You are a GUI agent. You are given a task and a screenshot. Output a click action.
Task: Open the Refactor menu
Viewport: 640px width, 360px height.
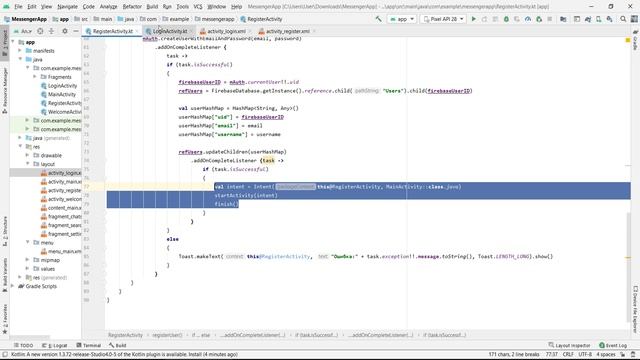pos(132,7)
